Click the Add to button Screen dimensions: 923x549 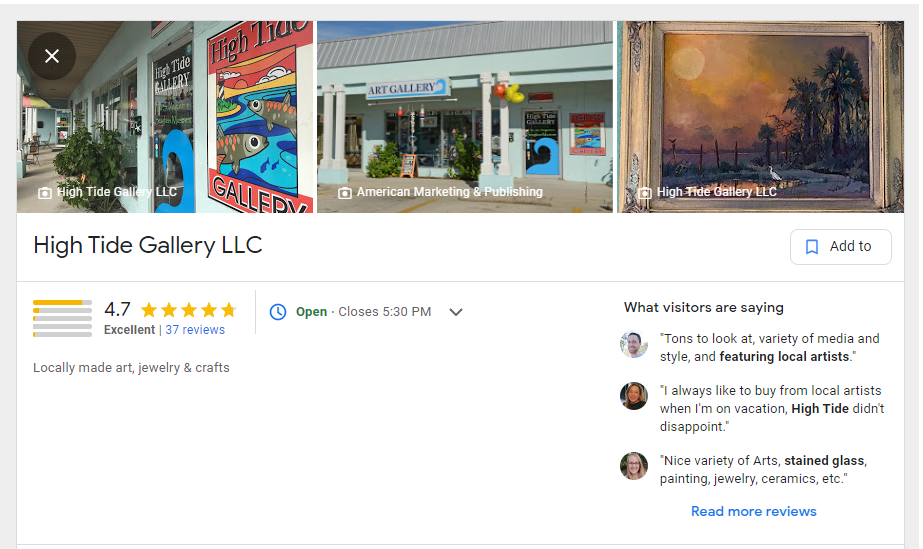(841, 247)
